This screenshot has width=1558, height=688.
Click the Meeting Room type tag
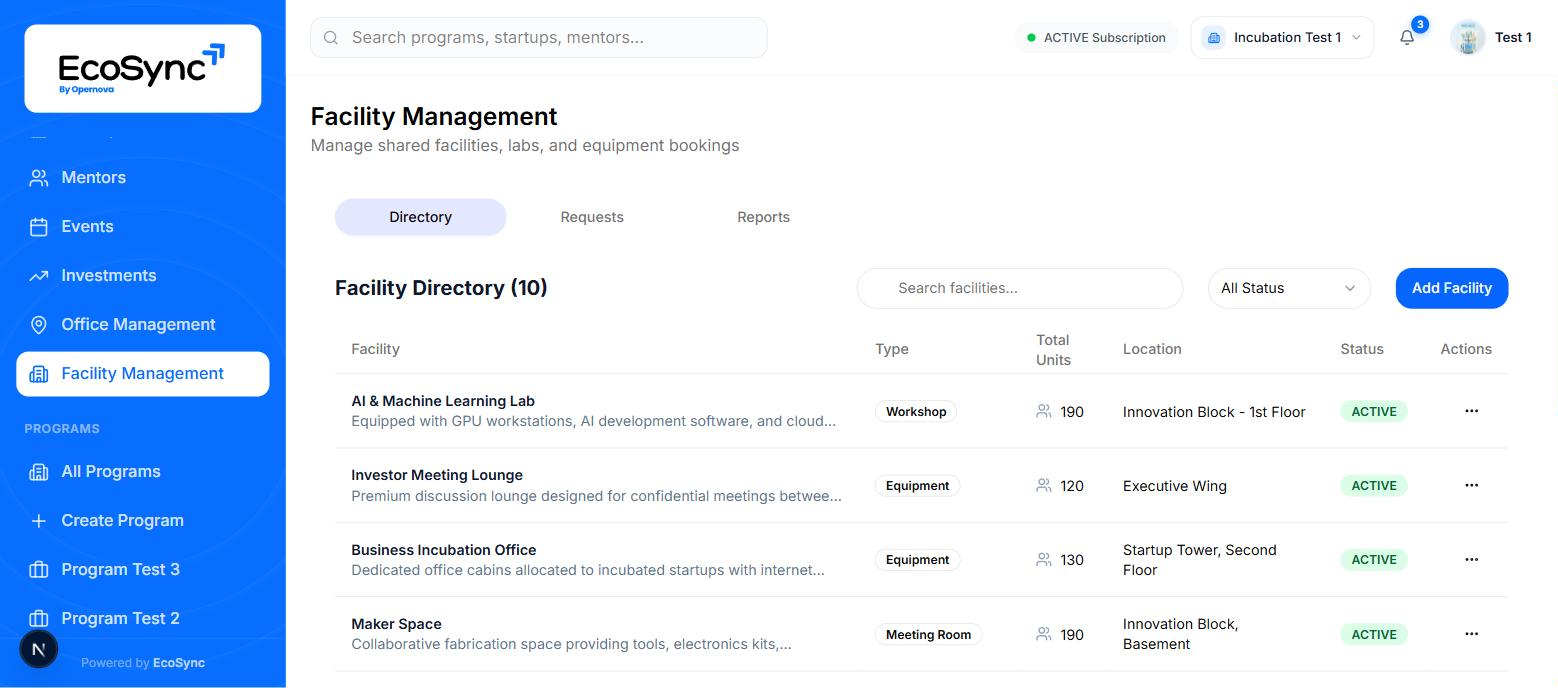pyautogui.click(x=928, y=634)
